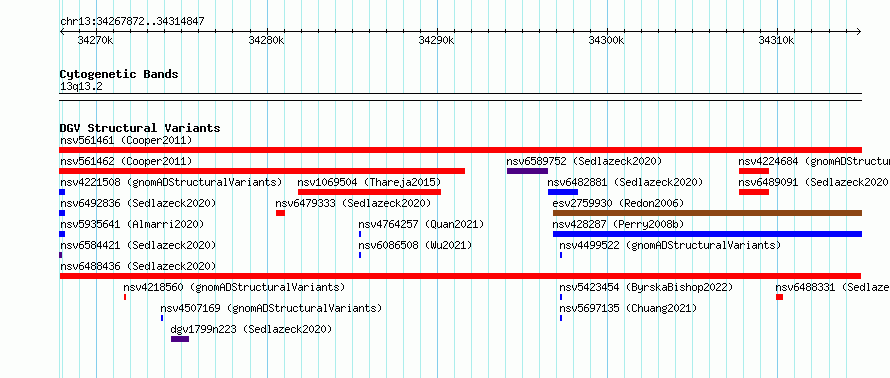The height and width of the screenshot is (378, 890).
Task: Select the small red bar under nsv6488331
Action: click(x=779, y=297)
